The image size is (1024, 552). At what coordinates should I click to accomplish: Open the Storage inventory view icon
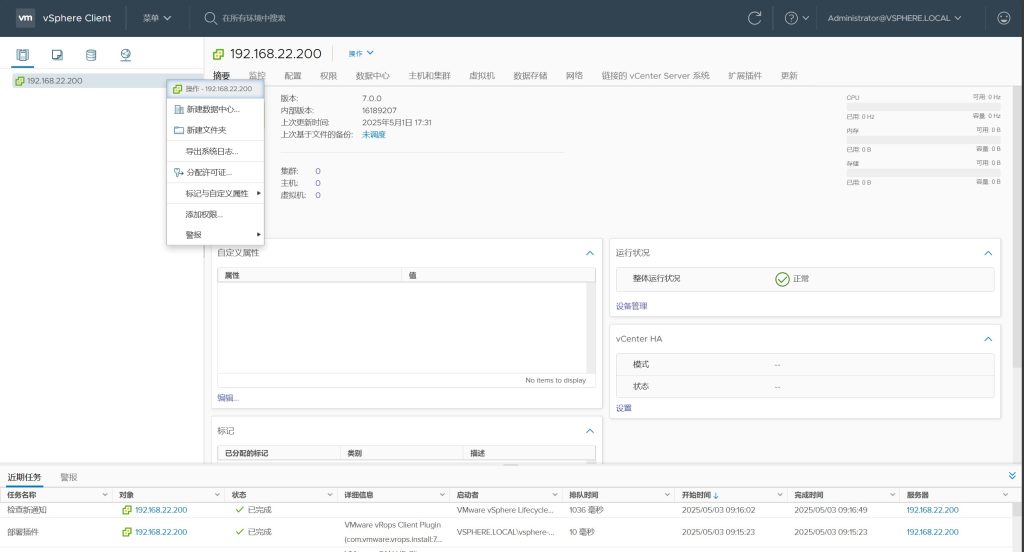pos(91,55)
